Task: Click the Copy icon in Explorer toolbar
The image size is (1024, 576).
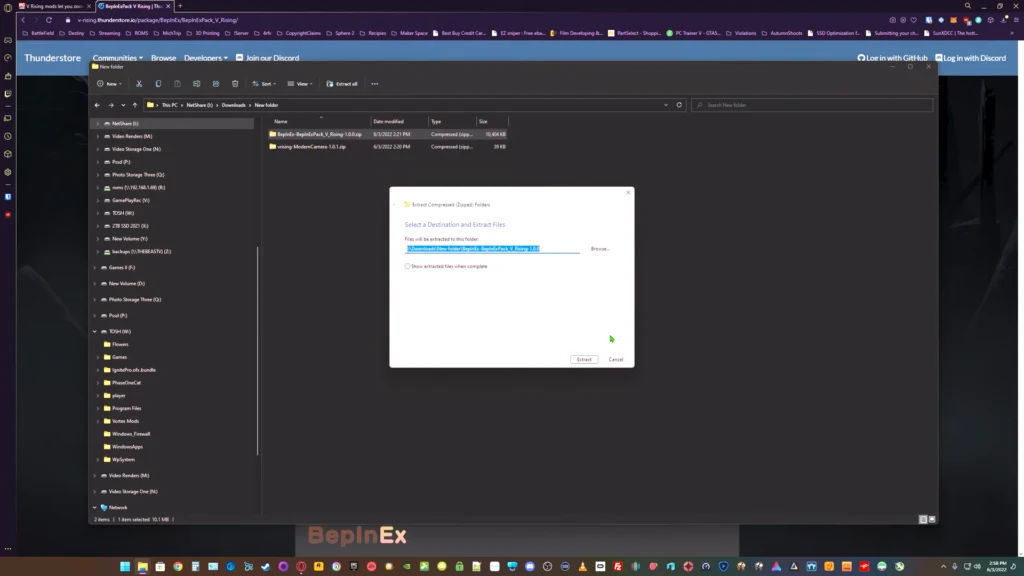Action: pos(158,84)
